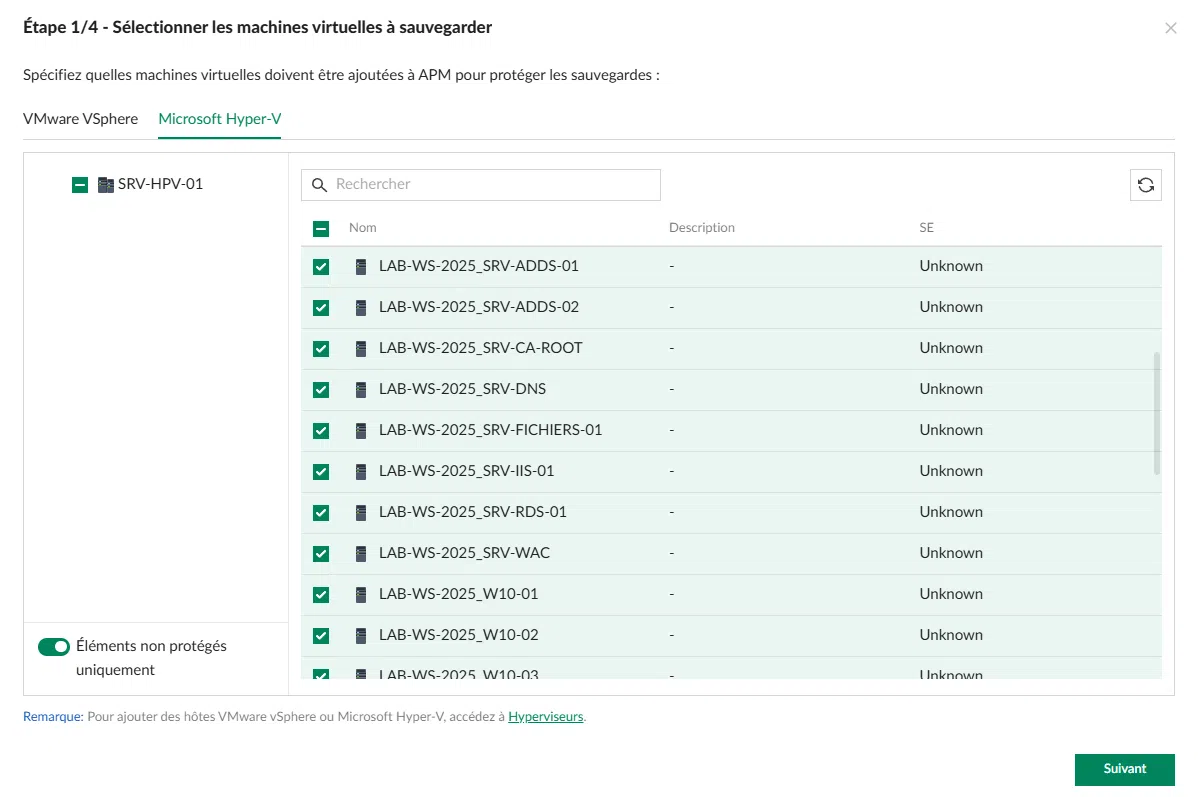Disable the Éléments non protégés uniquement switch
1198x797 pixels.
point(54,647)
